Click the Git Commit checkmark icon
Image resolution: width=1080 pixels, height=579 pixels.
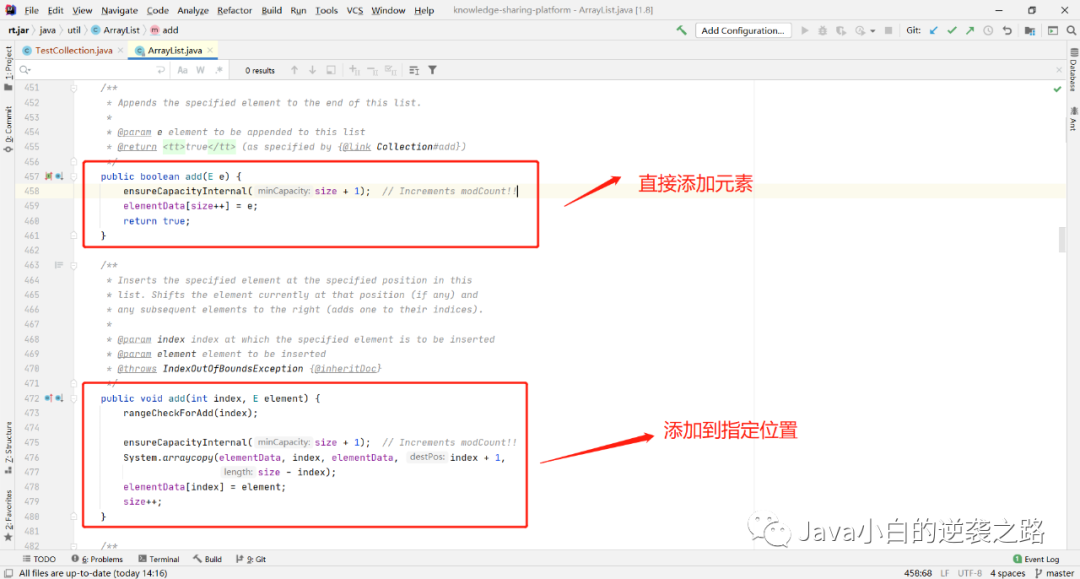click(x=952, y=30)
